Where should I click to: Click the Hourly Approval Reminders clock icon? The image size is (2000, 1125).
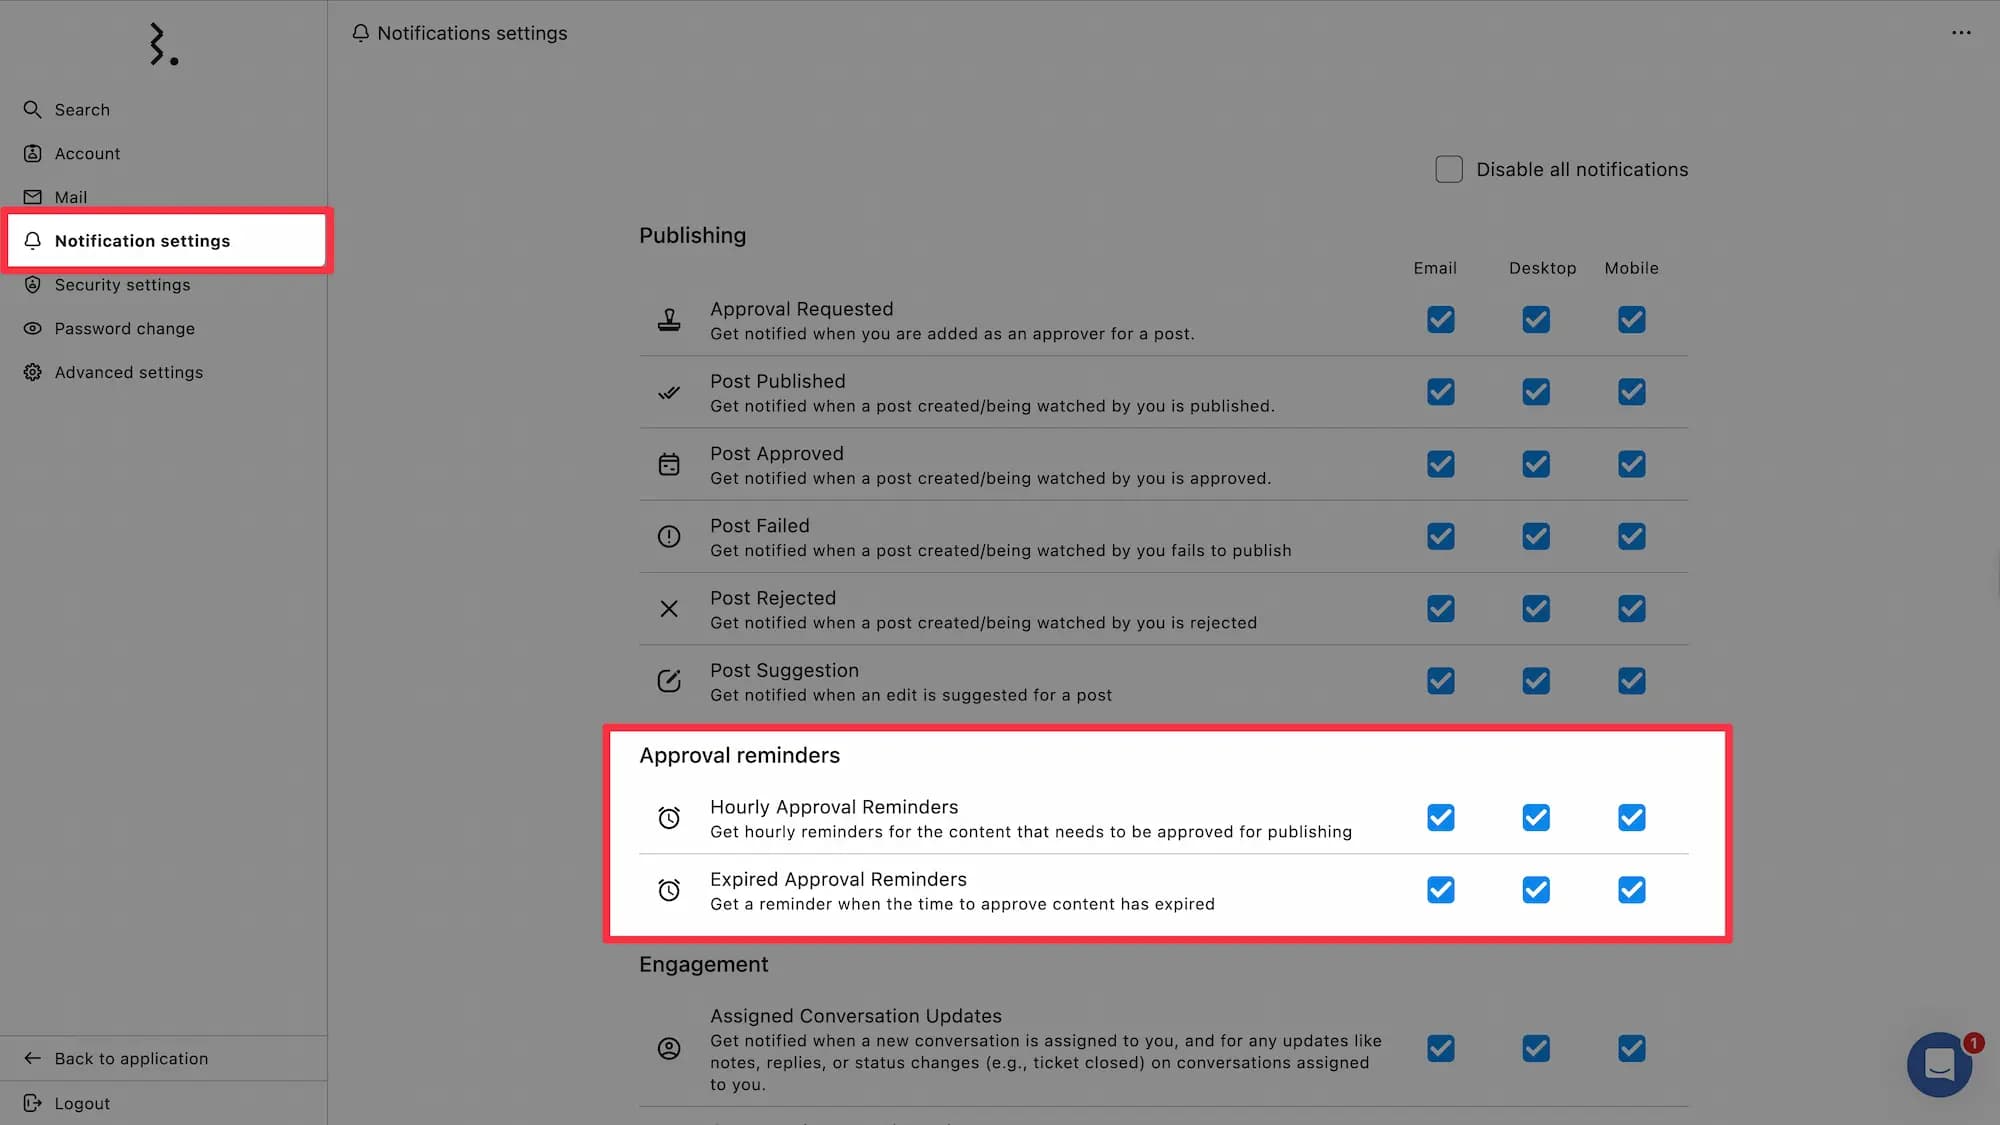pos(669,818)
